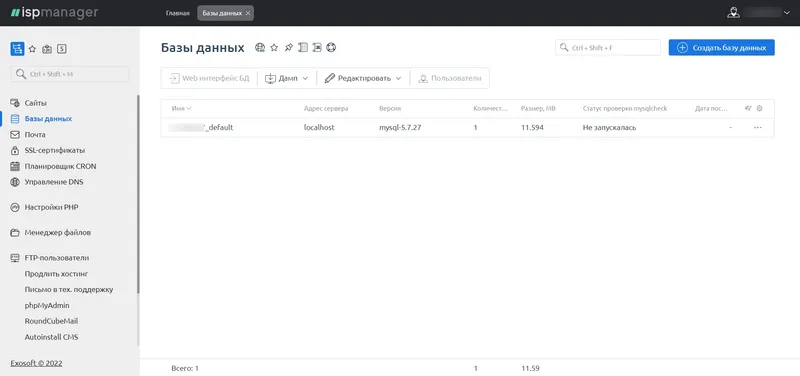Open Почта in the sidebar
Viewport: 800px width, 376px height.
(x=35, y=135)
